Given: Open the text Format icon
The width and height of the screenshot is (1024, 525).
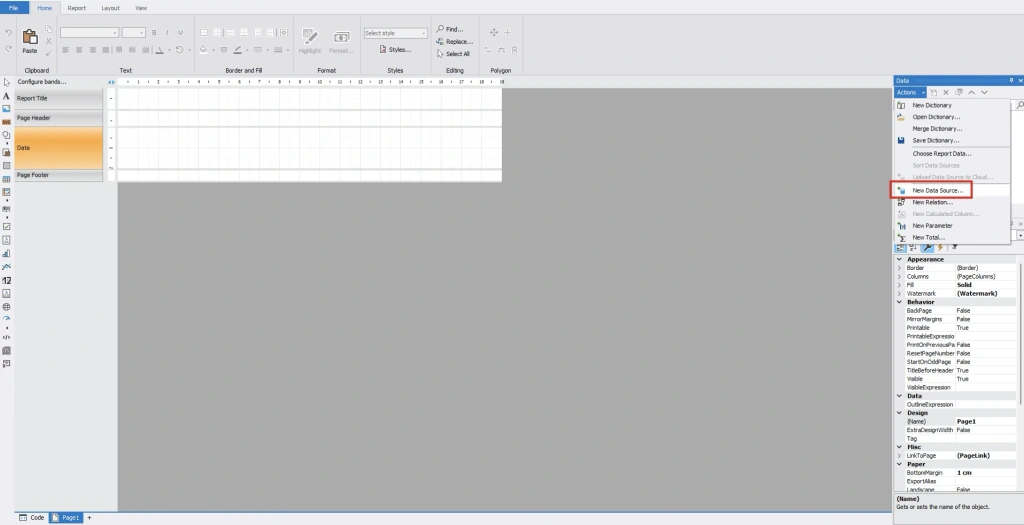Looking at the screenshot, I should click(341, 37).
